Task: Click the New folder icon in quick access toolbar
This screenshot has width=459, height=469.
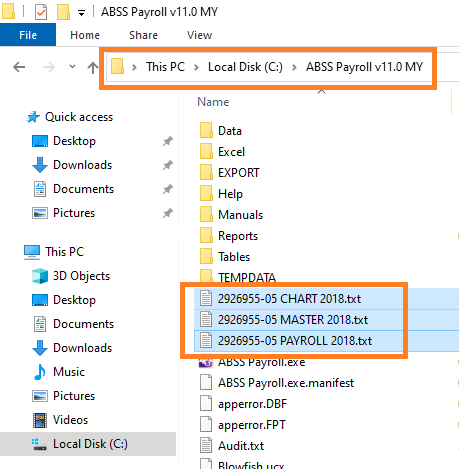Action: tap(63, 12)
